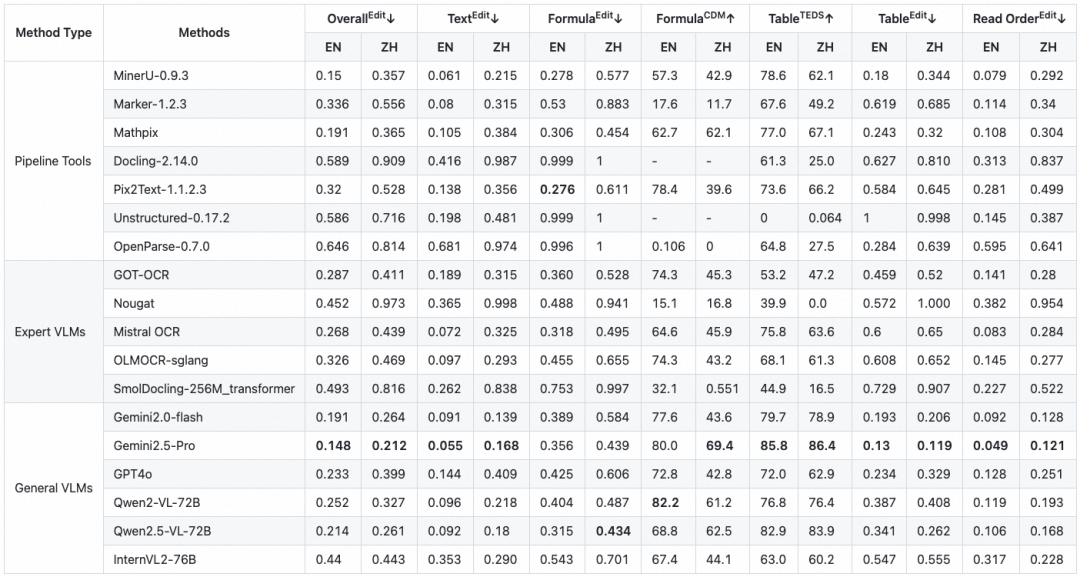
Task: Click bold 82.2 in Qwen2-VL-72B row
Action: point(665,503)
